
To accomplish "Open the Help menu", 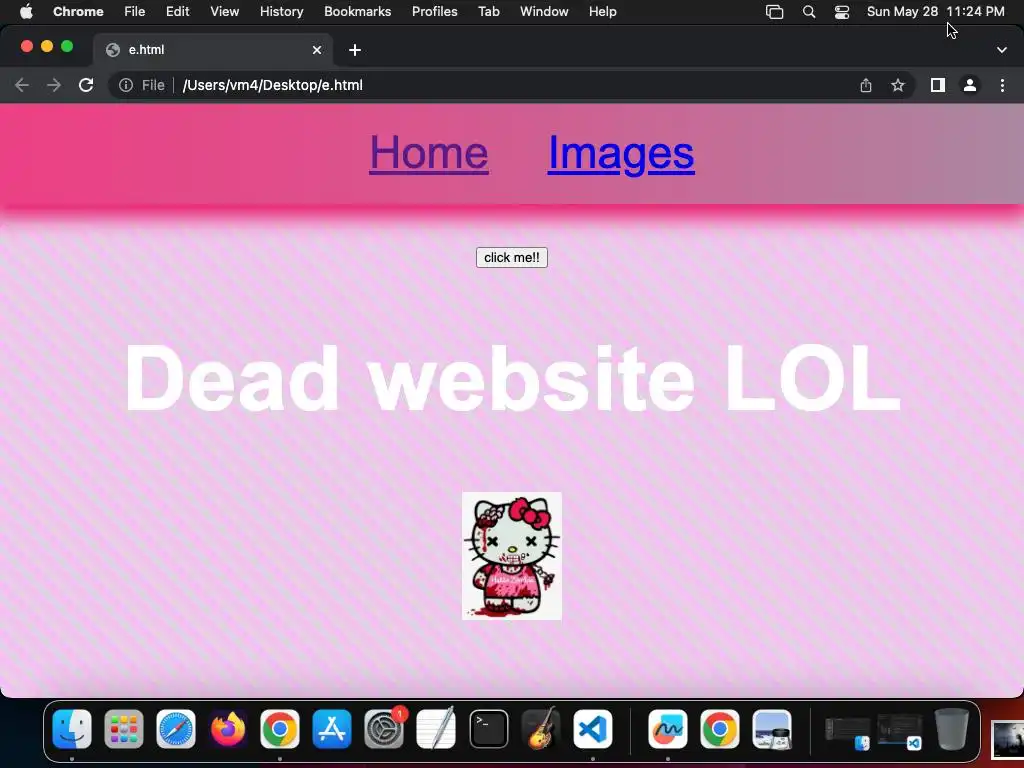I will click(x=602, y=12).
